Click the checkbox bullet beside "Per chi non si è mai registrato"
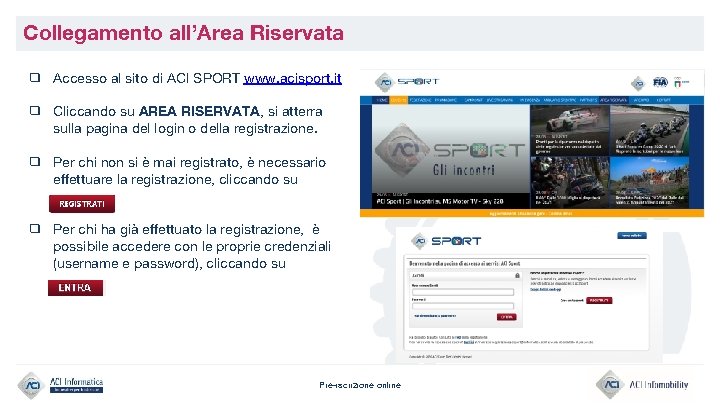The width and height of the screenshot is (720, 405). coord(35,161)
